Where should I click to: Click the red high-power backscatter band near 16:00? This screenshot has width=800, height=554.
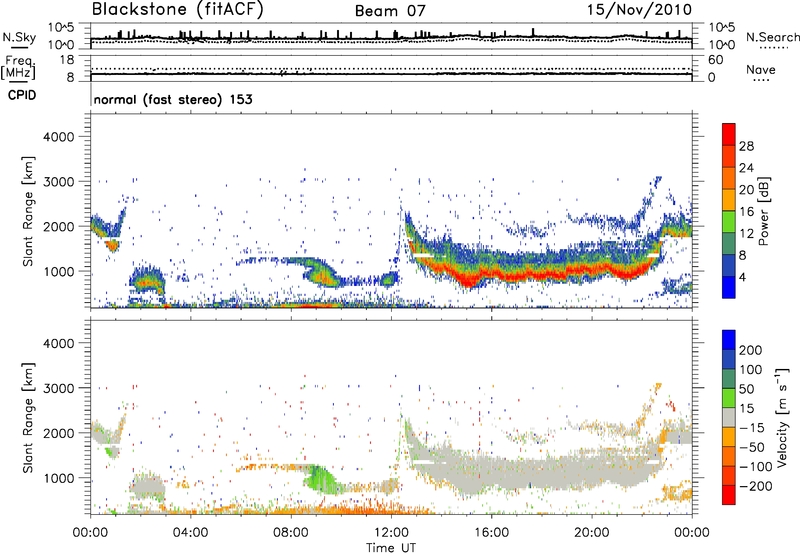pos(492,272)
